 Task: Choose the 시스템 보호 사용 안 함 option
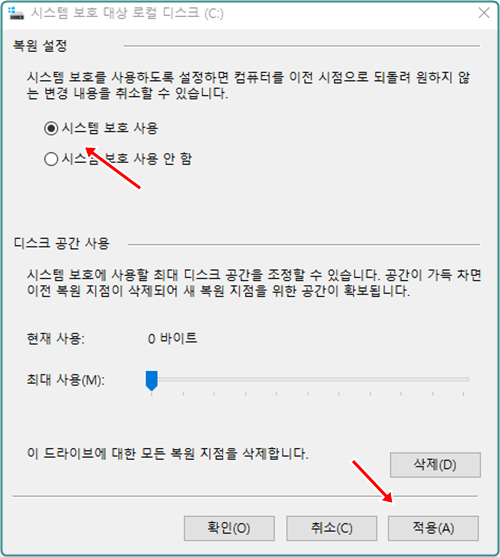point(51,159)
